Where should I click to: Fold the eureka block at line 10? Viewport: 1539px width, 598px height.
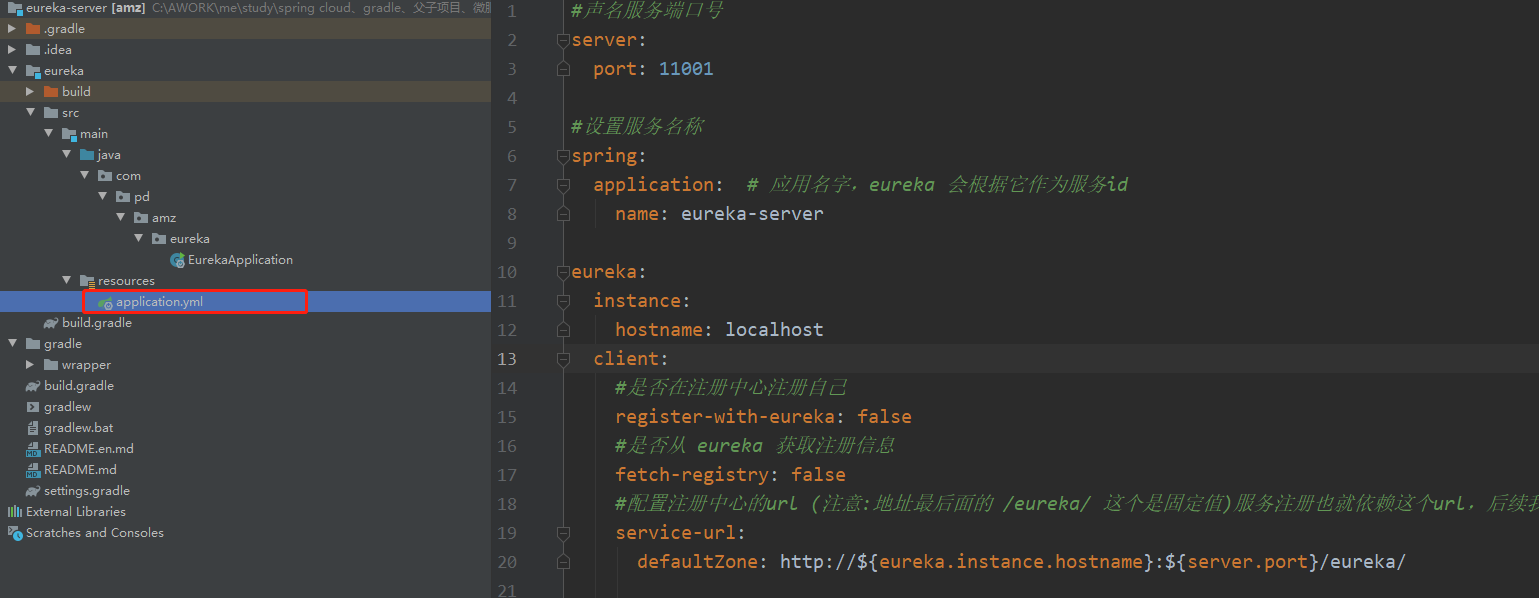(563, 273)
